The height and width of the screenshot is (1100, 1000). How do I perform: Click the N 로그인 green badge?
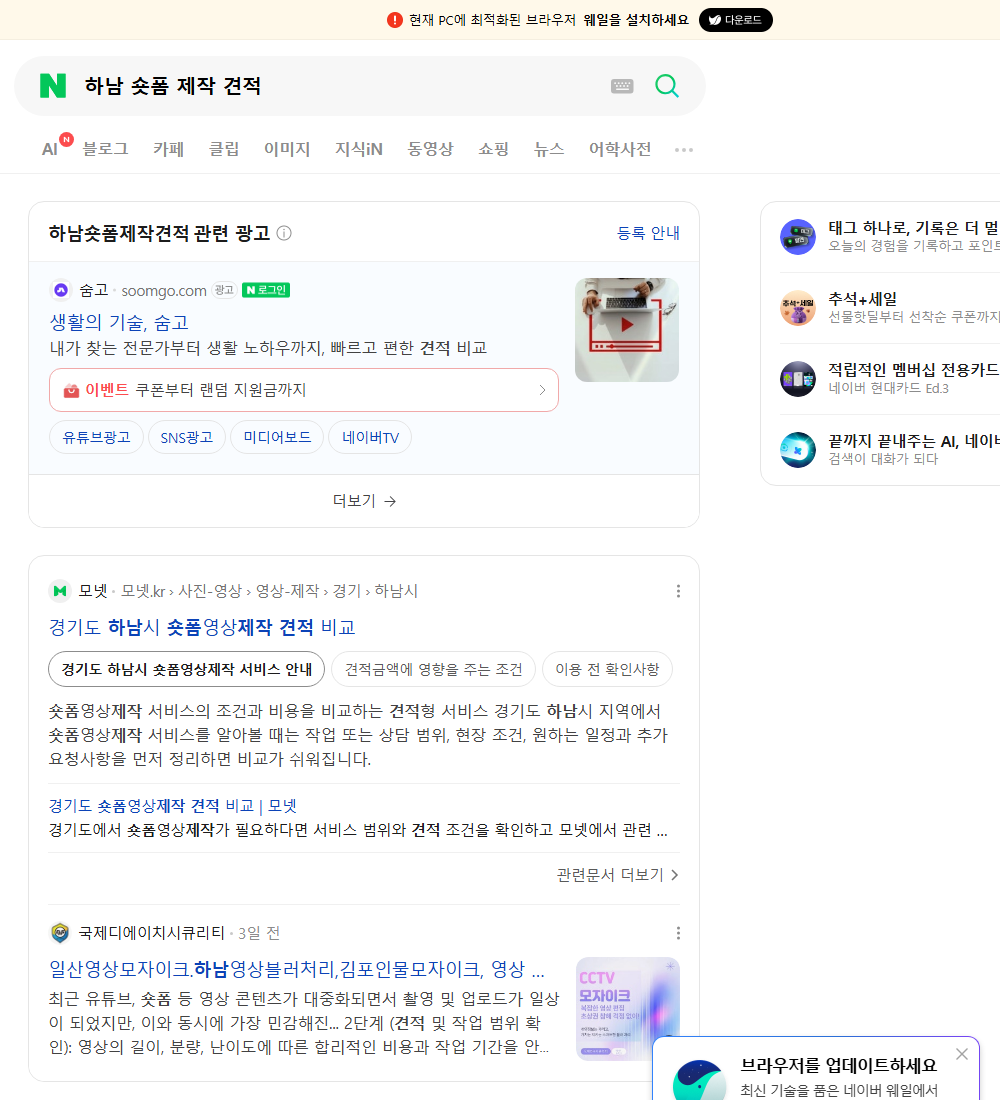click(266, 290)
